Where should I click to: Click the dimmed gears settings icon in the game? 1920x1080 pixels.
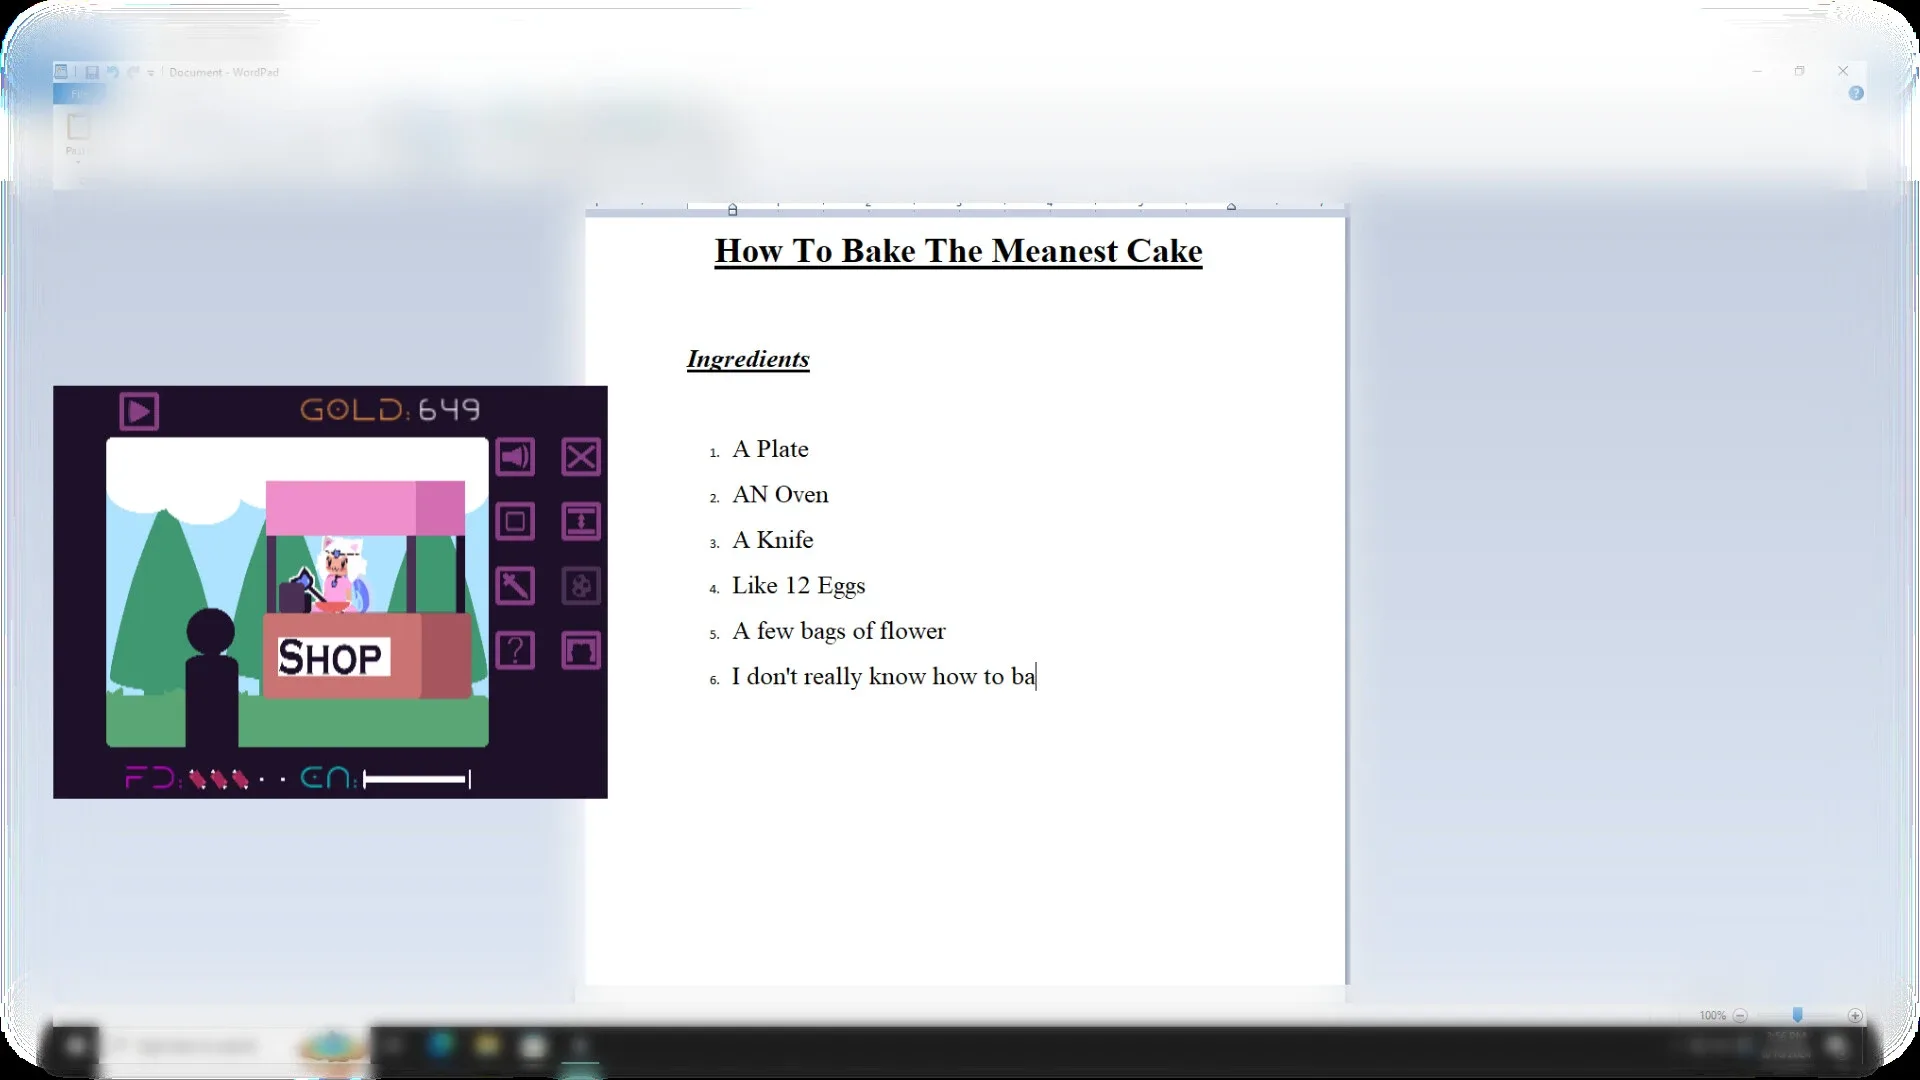click(x=581, y=586)
